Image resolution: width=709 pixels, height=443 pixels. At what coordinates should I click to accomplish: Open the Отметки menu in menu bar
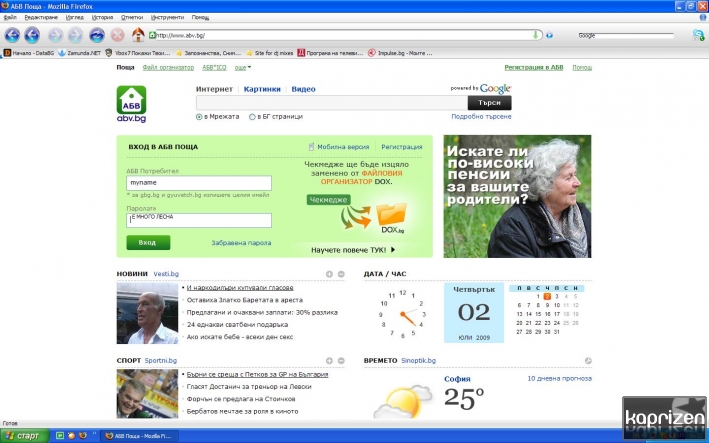pyautogui.click(x=131, y=17)
